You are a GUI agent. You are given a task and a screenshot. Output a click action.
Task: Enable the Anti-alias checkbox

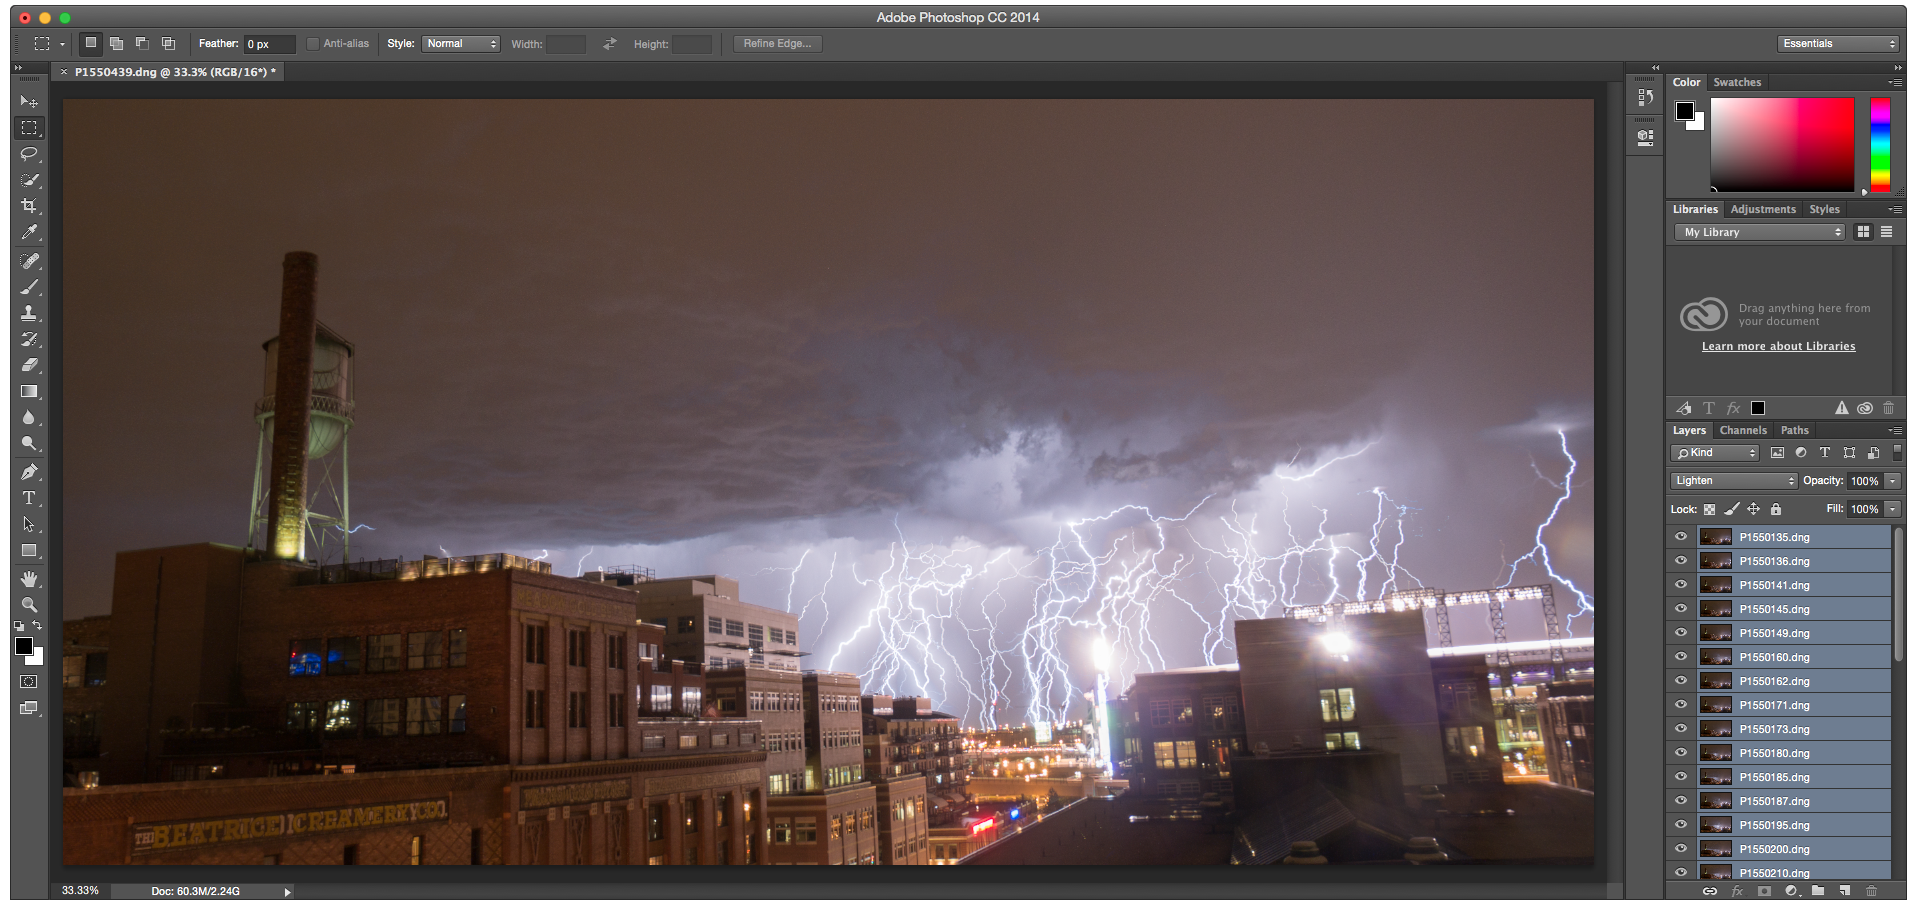pyautogui.click(x=313, y=44)
